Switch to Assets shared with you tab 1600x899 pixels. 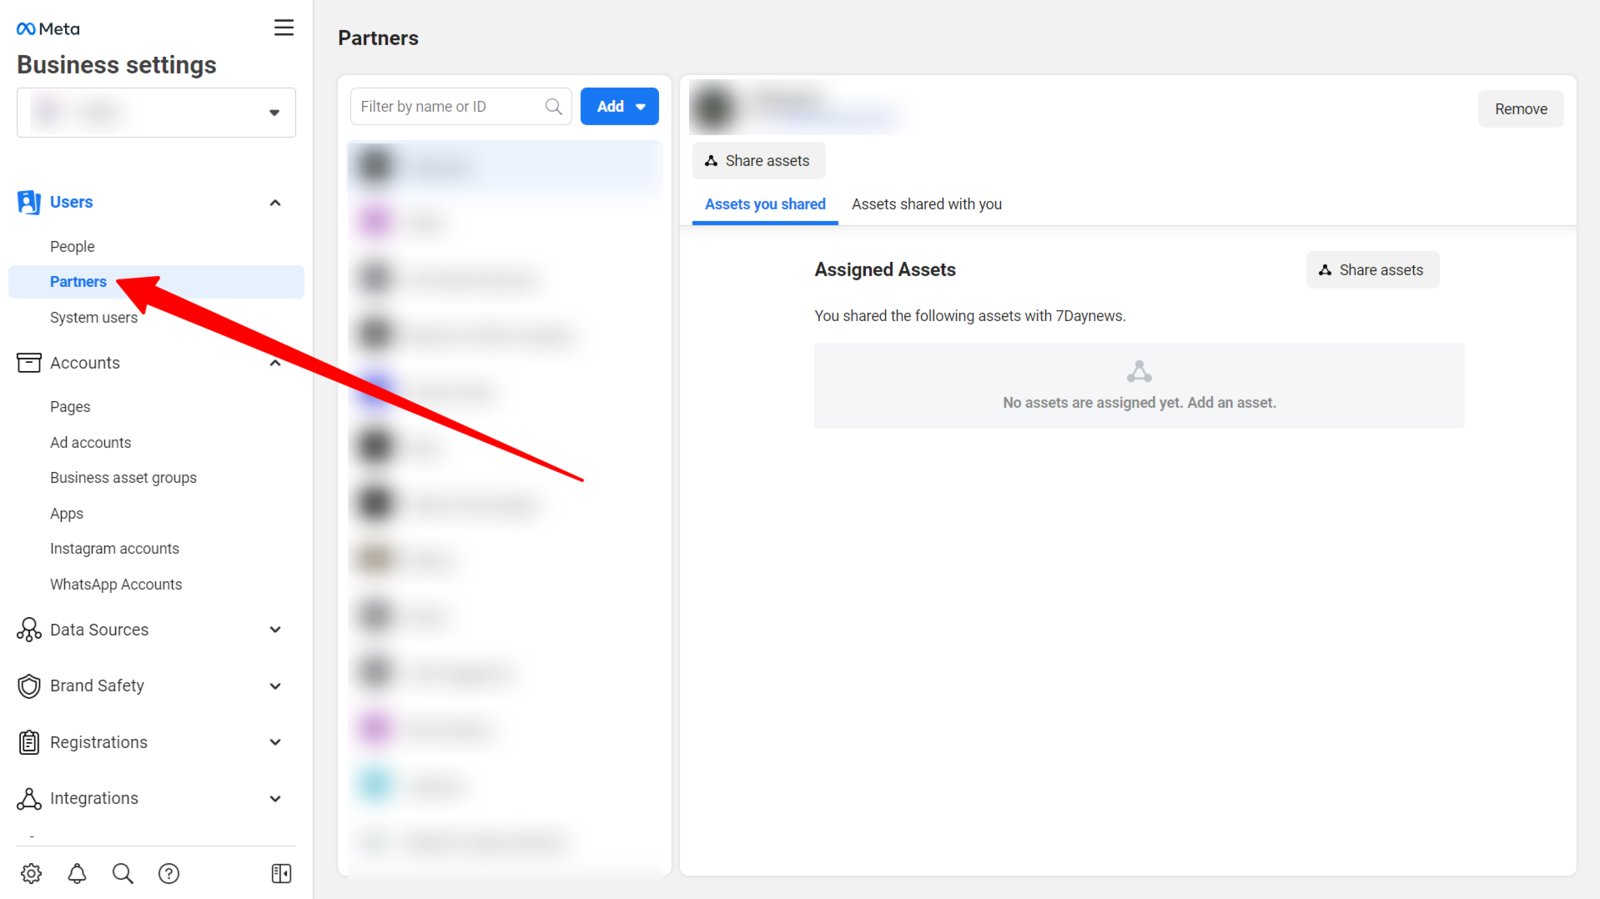(926, 204)
